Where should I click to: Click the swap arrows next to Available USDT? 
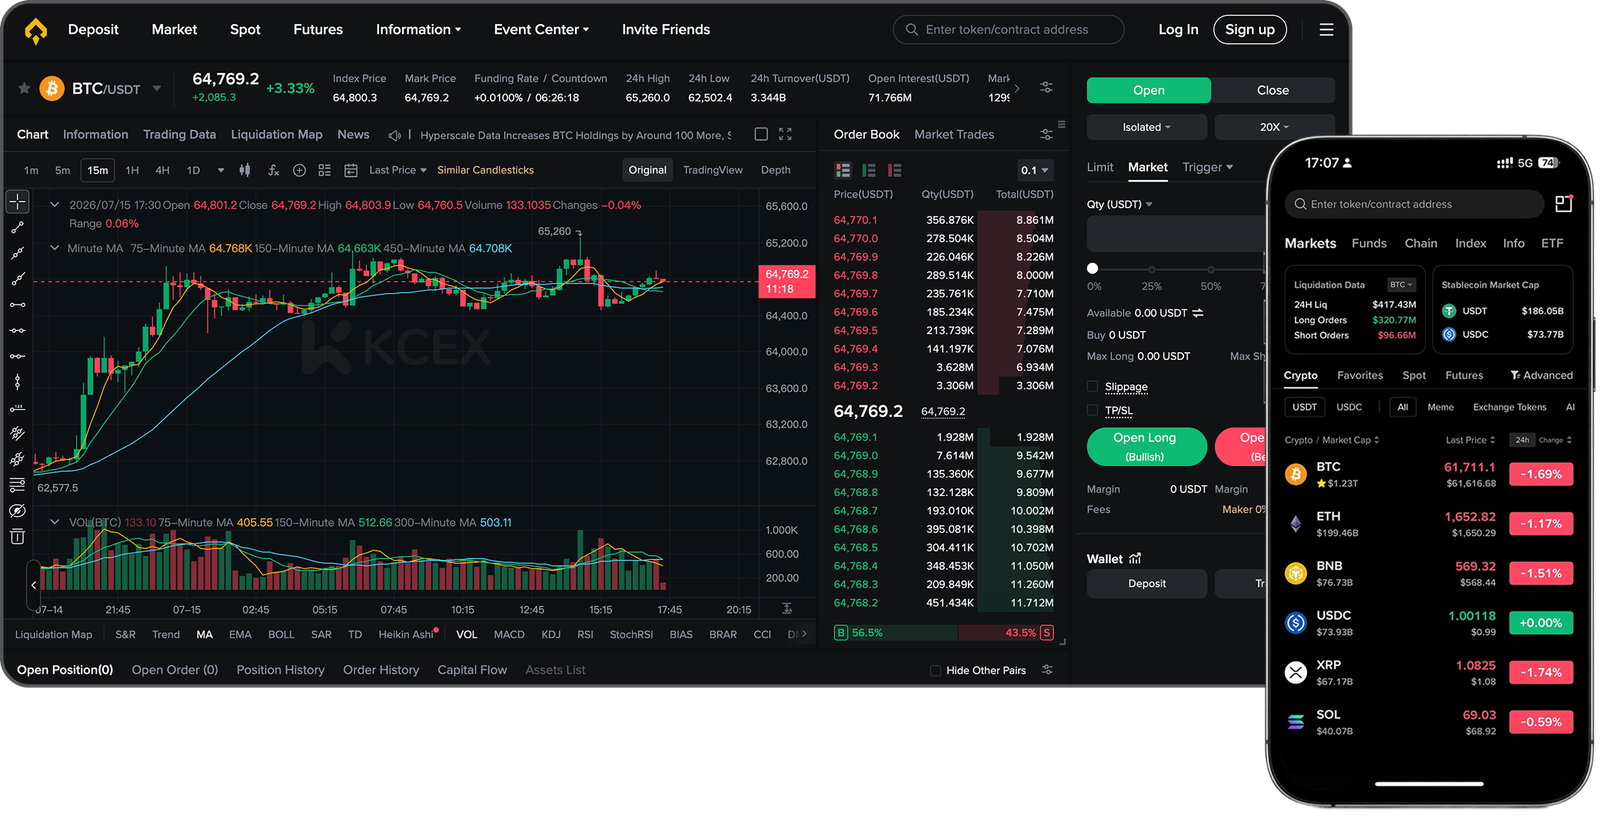click(x=1198, y=313)
